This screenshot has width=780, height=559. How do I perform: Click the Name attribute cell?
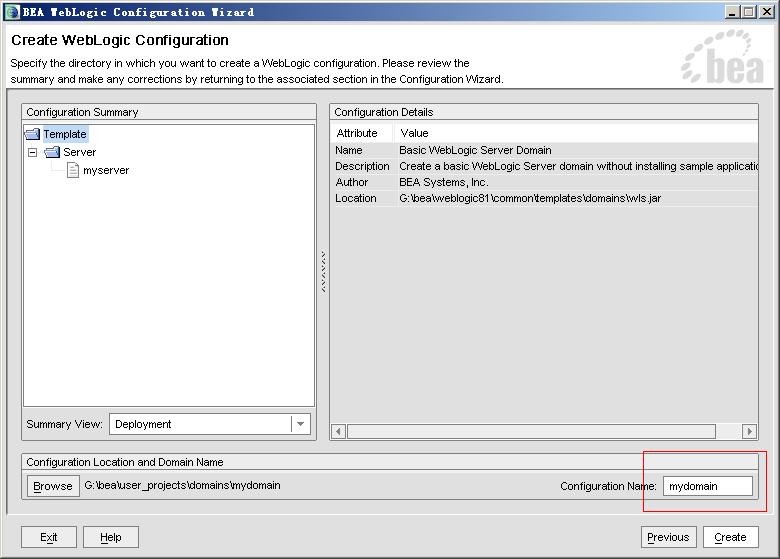point(363,150)
